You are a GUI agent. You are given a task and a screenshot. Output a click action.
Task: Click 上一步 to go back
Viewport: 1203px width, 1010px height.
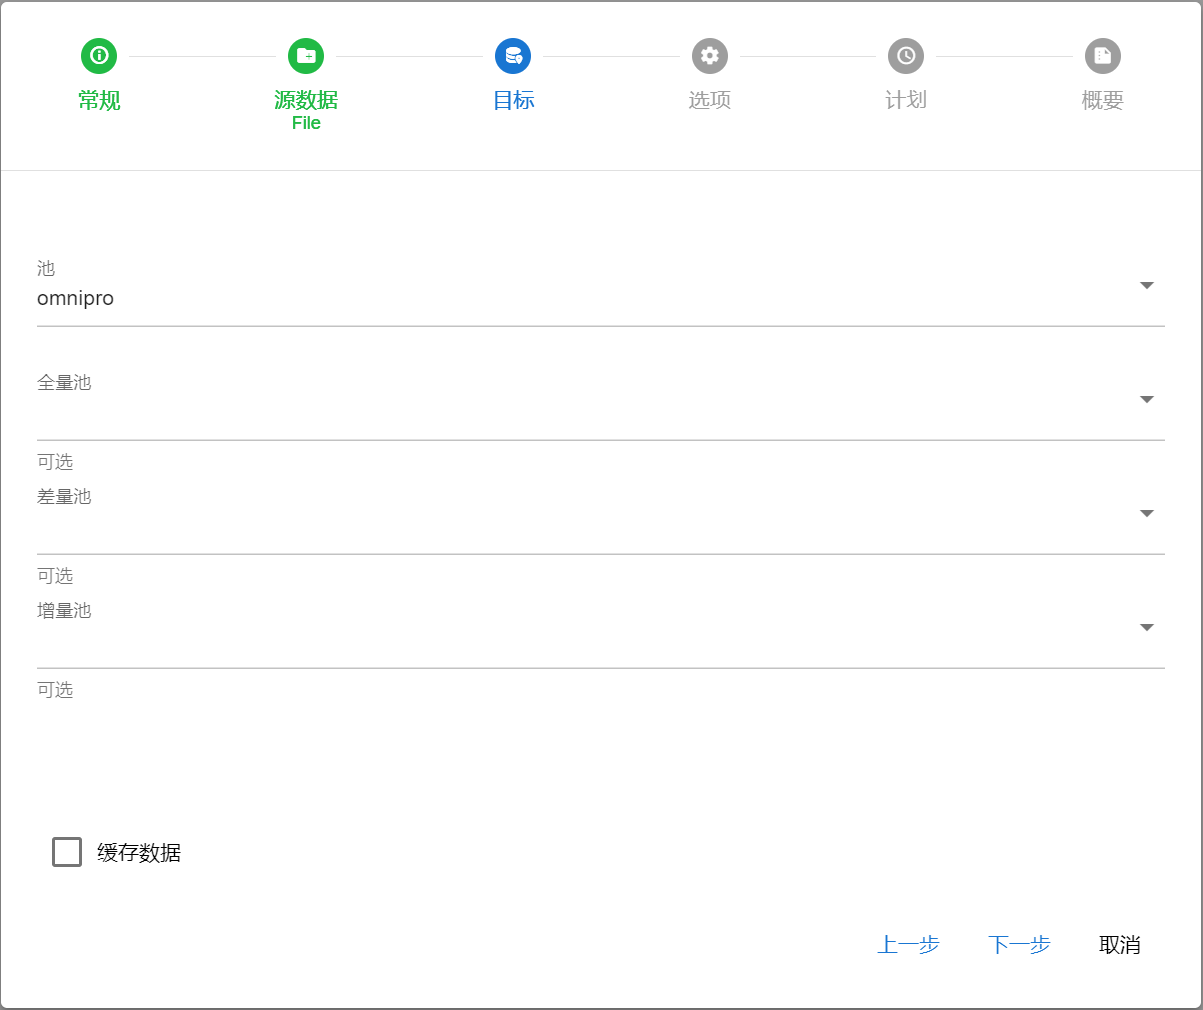[x=908, y=945]
